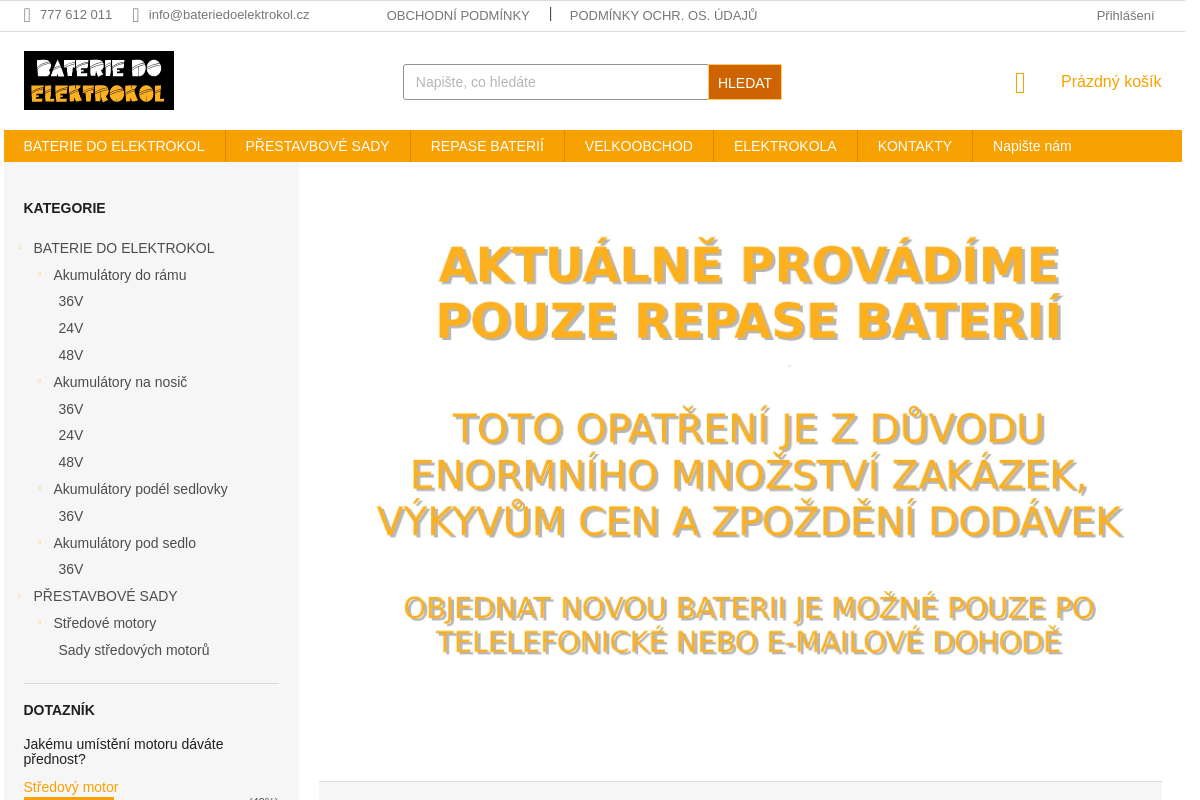Click the envelope icon beside the email address
Screen dimensions: 1200x800
coord(136,15)
